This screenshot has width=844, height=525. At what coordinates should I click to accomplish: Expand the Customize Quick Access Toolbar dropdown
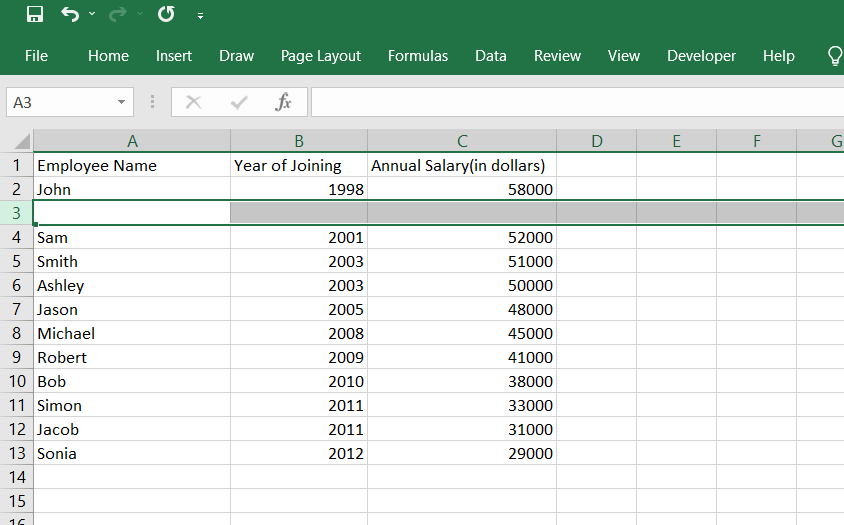pos(201,16)
